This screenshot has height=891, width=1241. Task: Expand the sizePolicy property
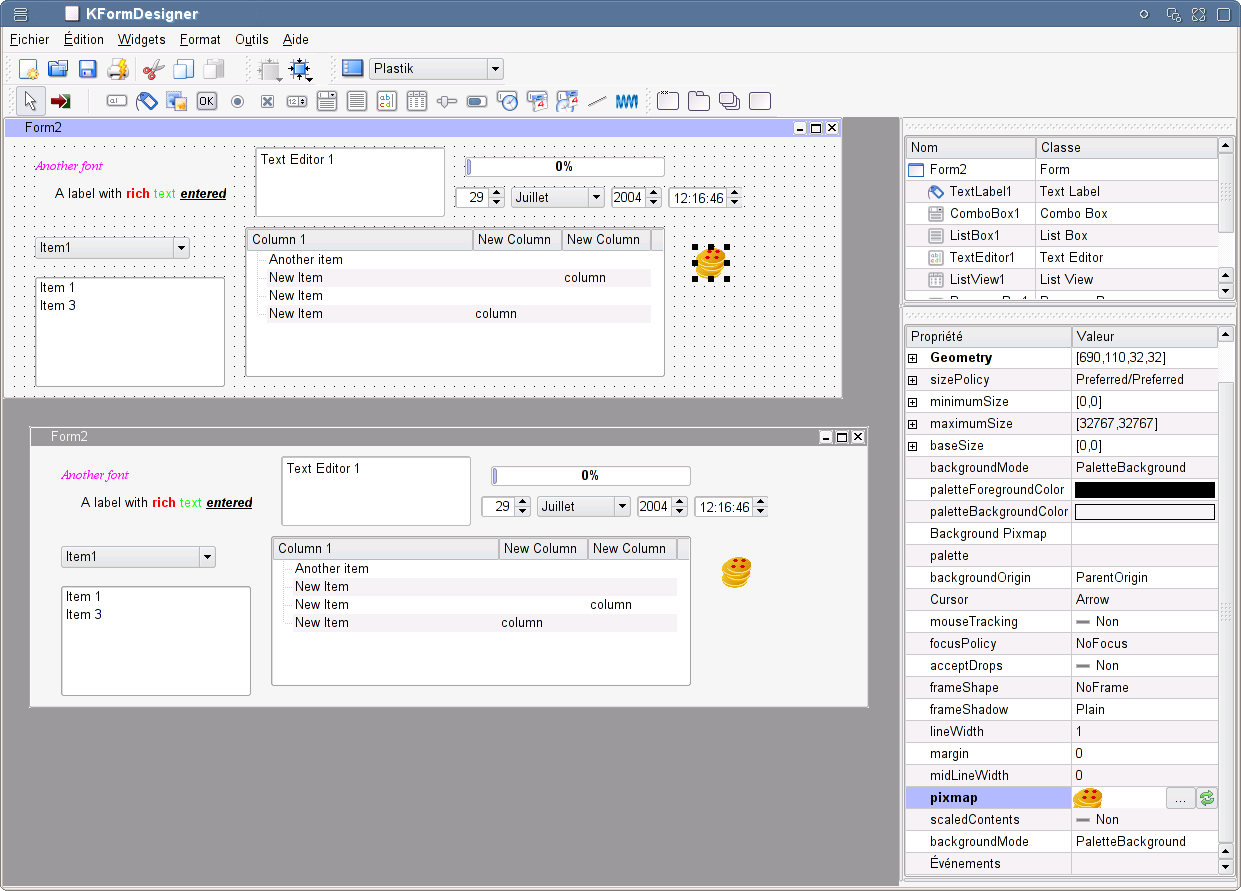912,379
